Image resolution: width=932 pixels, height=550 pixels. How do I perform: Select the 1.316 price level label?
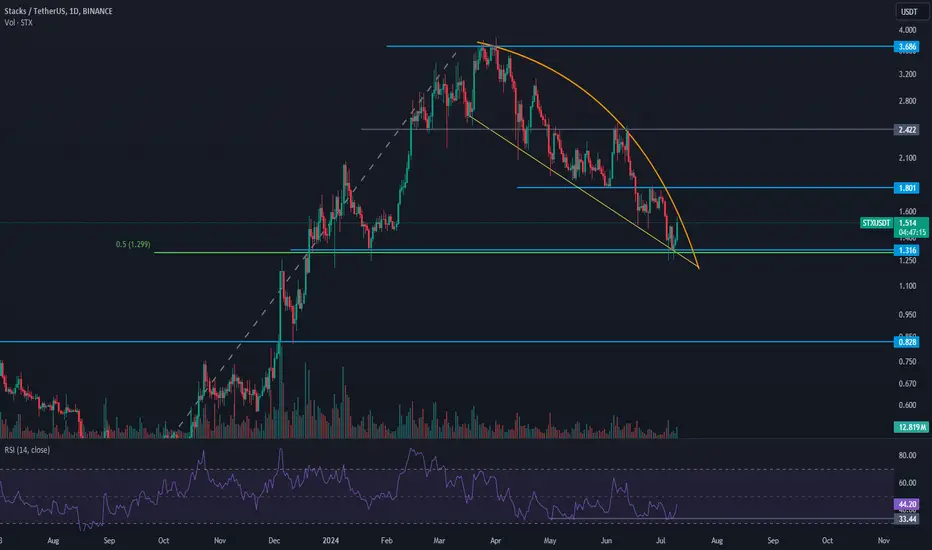pyautogui.click(x=906, y=250)
